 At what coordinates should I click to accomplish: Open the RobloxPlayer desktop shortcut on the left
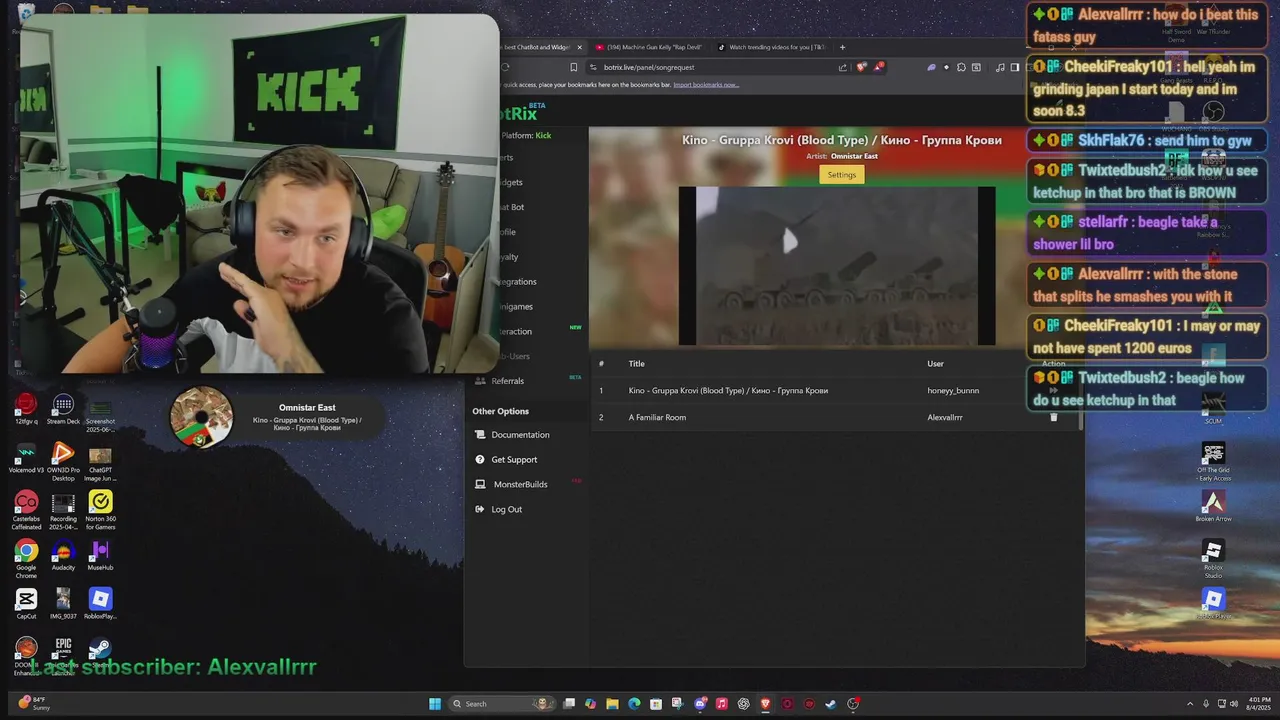coord(100,604)
